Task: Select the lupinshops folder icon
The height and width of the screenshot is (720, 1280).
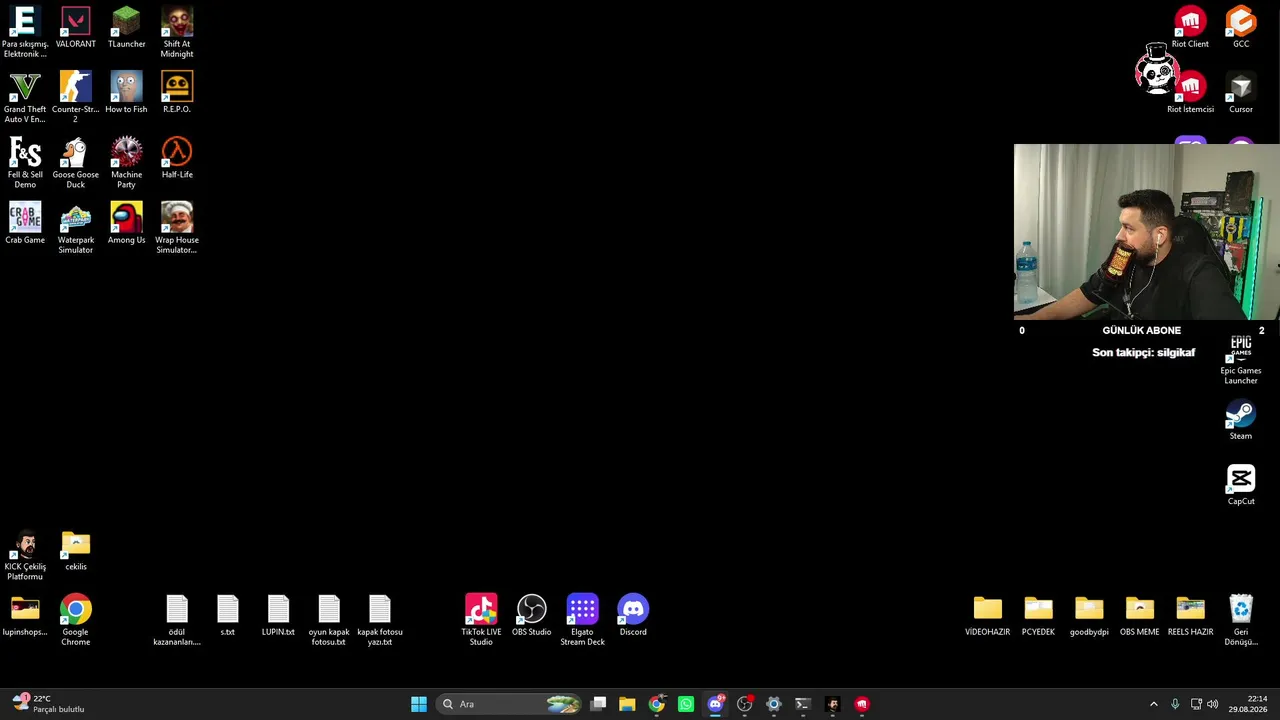Action: 25,616
